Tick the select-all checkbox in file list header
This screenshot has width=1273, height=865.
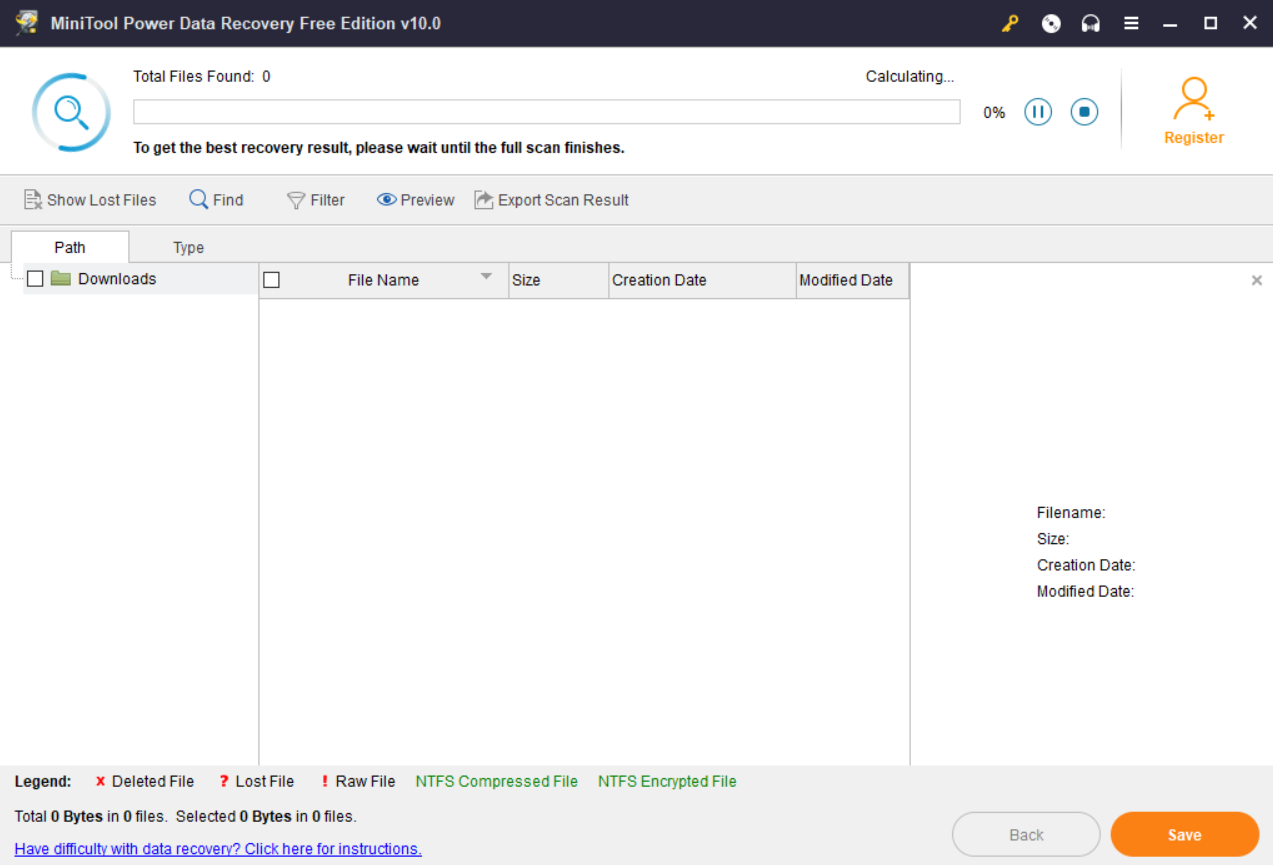click(x=271, y=280)
